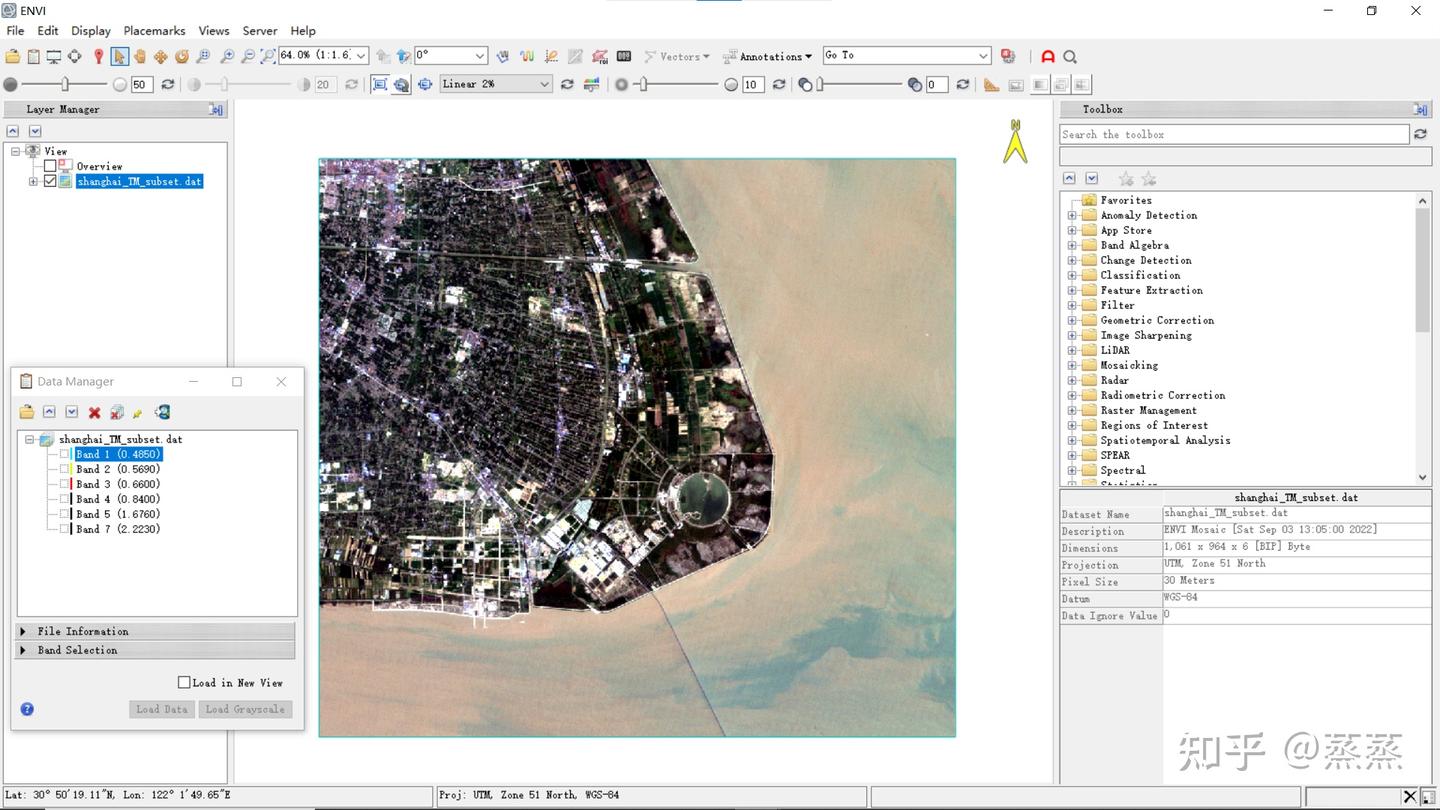Enable the Load in New View checkbox
1440x810 pixels.
point(184,683)
